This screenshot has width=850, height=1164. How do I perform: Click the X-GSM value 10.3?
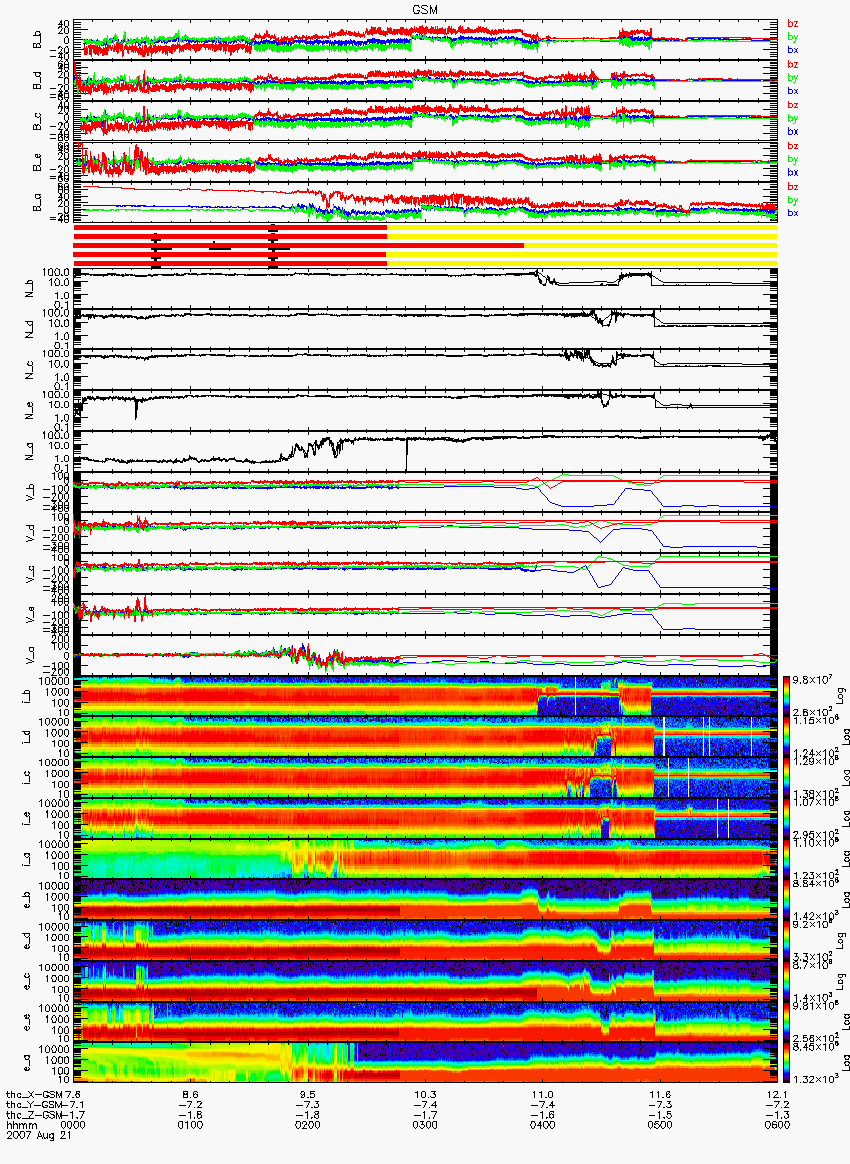425,1095
